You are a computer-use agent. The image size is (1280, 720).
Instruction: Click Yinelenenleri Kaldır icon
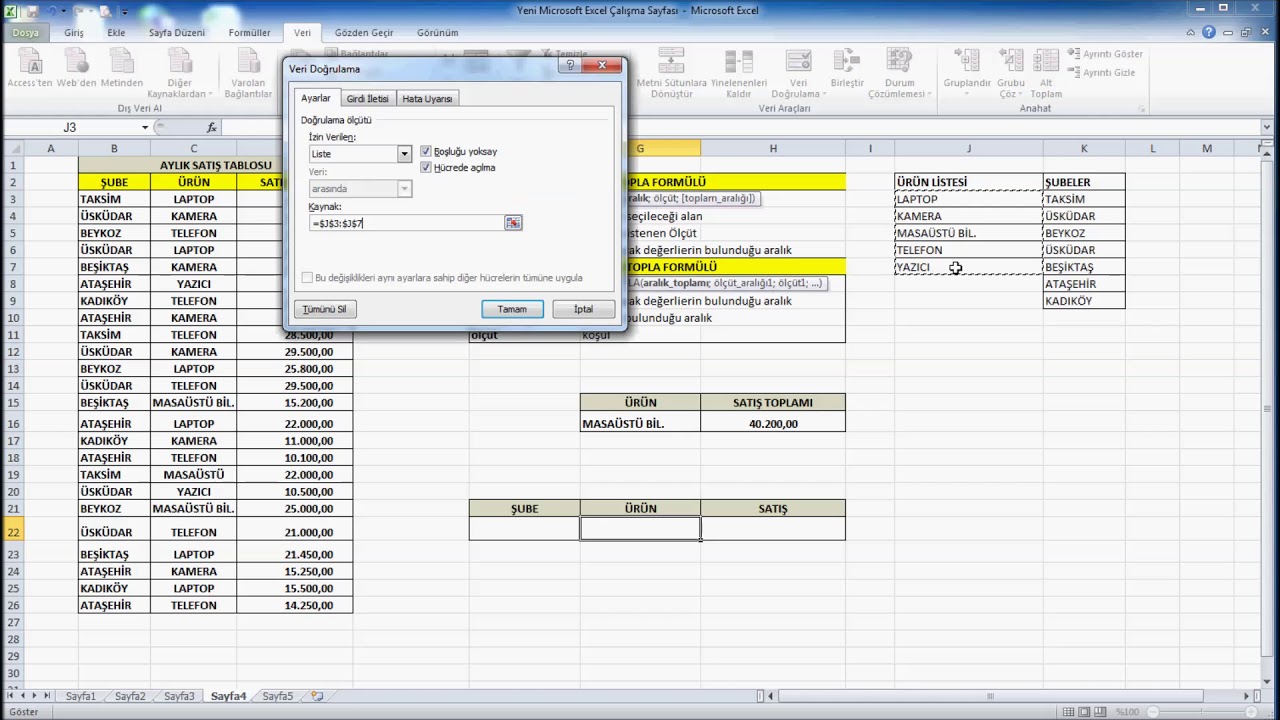click(739, 74)
